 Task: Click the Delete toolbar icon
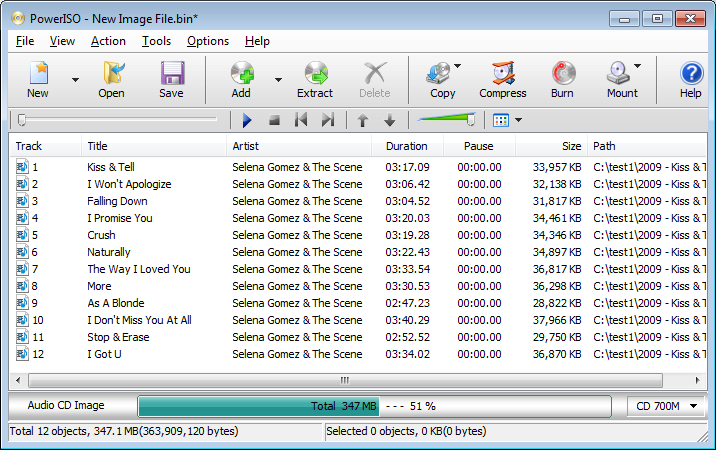375,73
